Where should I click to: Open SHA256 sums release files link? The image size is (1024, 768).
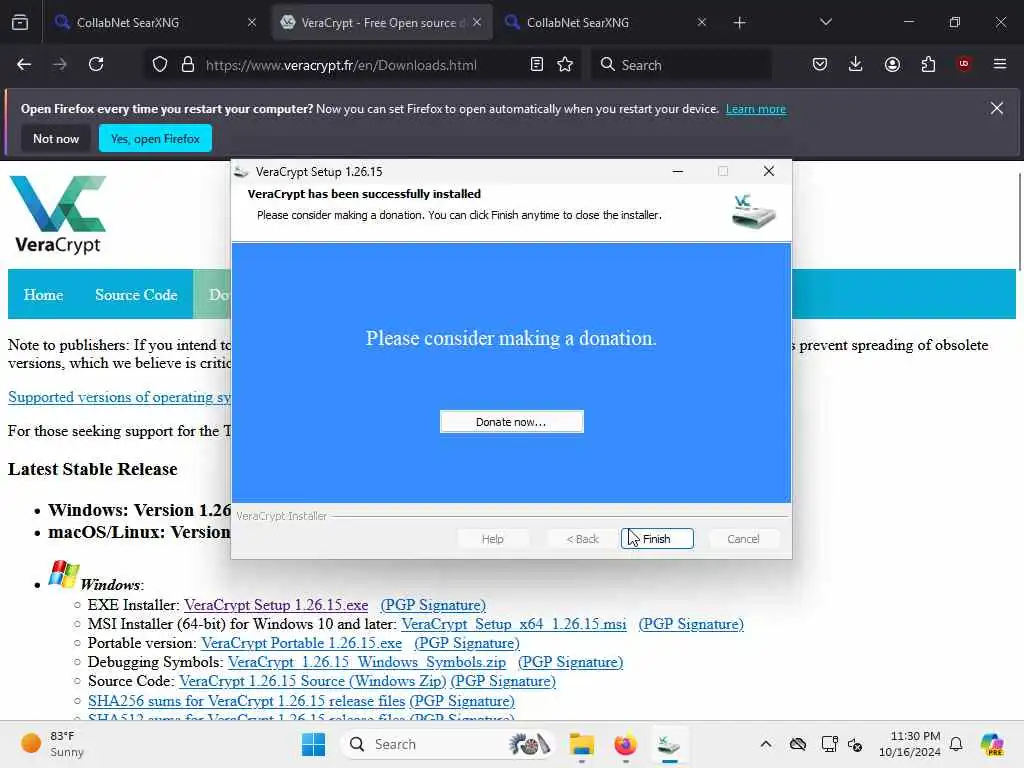pyautogui.click(x=247, y=701)
